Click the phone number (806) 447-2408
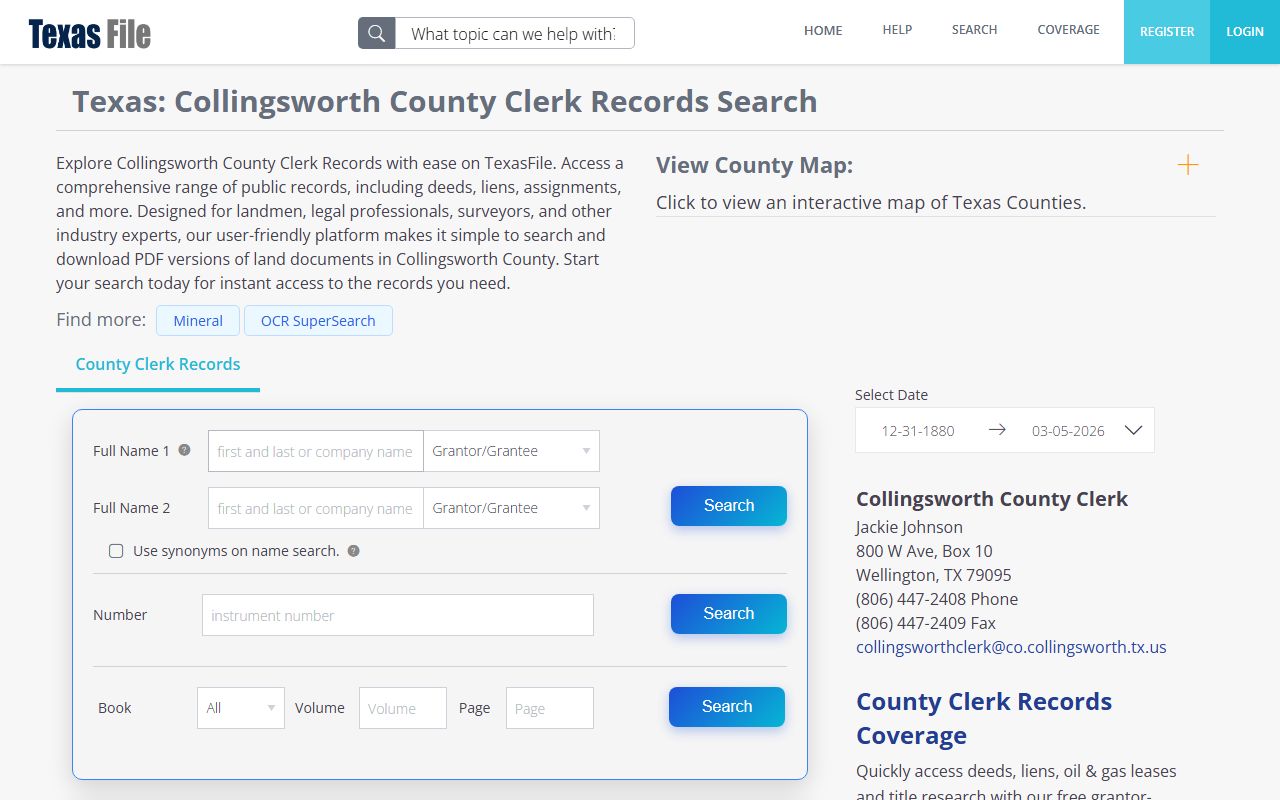 [911, 599]
